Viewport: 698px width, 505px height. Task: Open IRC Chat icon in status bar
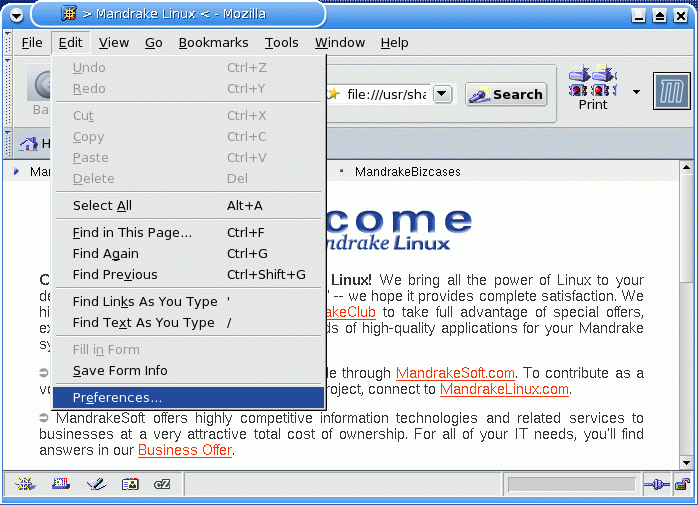[162, 485]
